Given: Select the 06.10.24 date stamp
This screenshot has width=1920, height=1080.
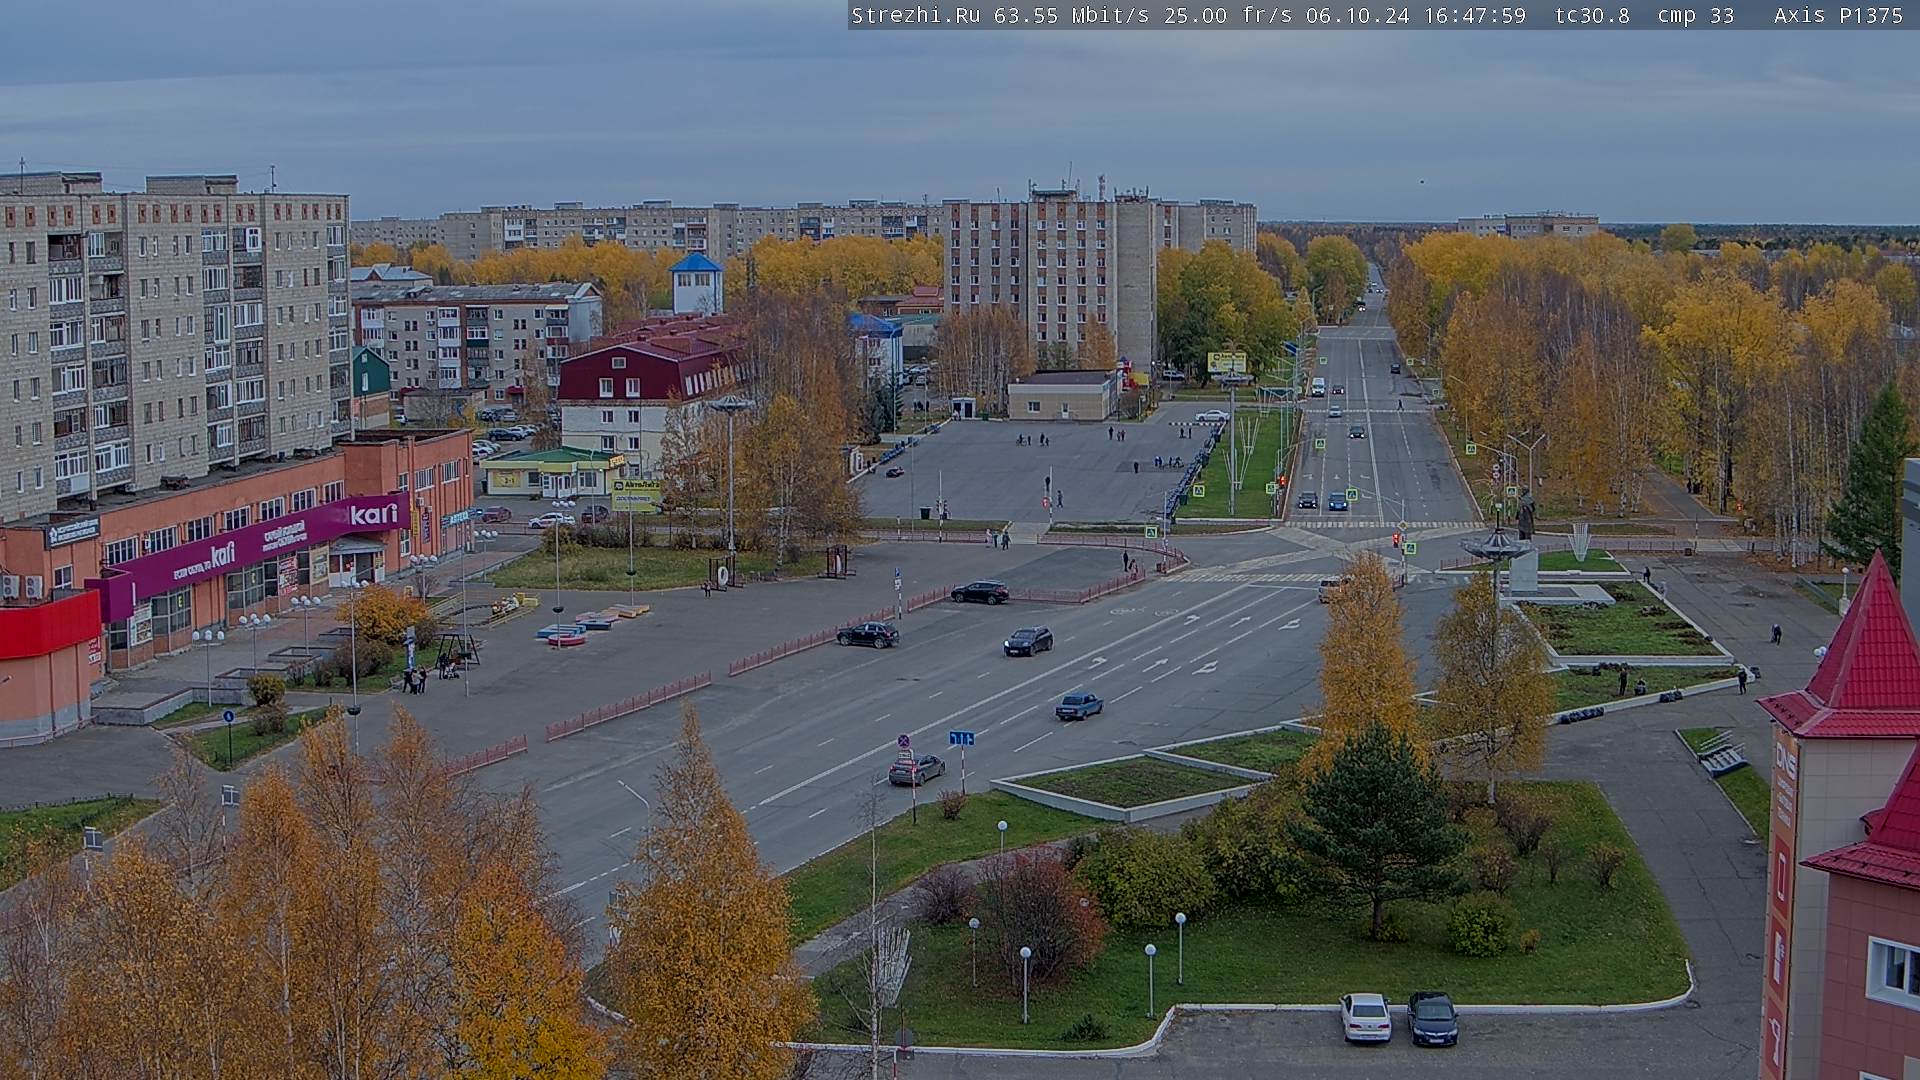Looking at the screenshot, I should pyautogui.click(x=1357, y=15).
